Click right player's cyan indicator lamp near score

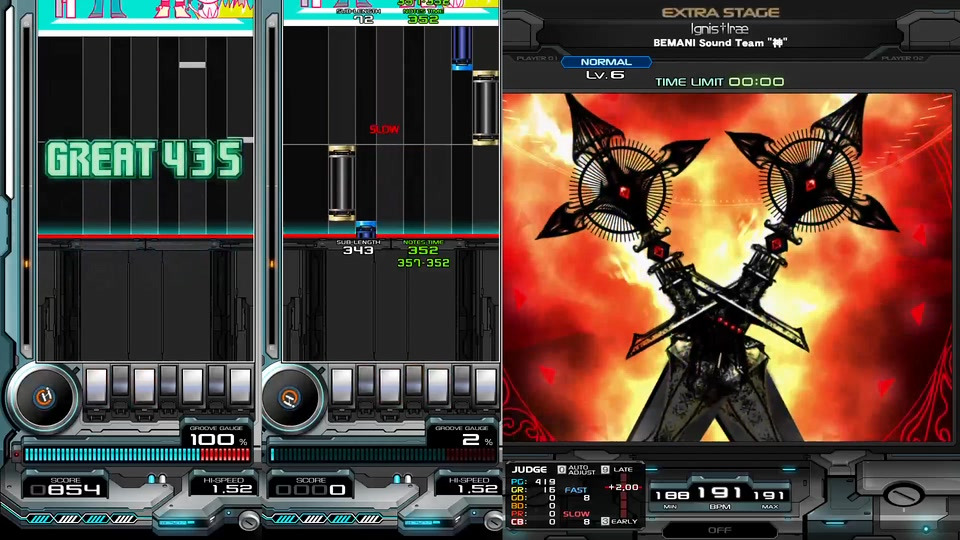[x=397, y=478]
